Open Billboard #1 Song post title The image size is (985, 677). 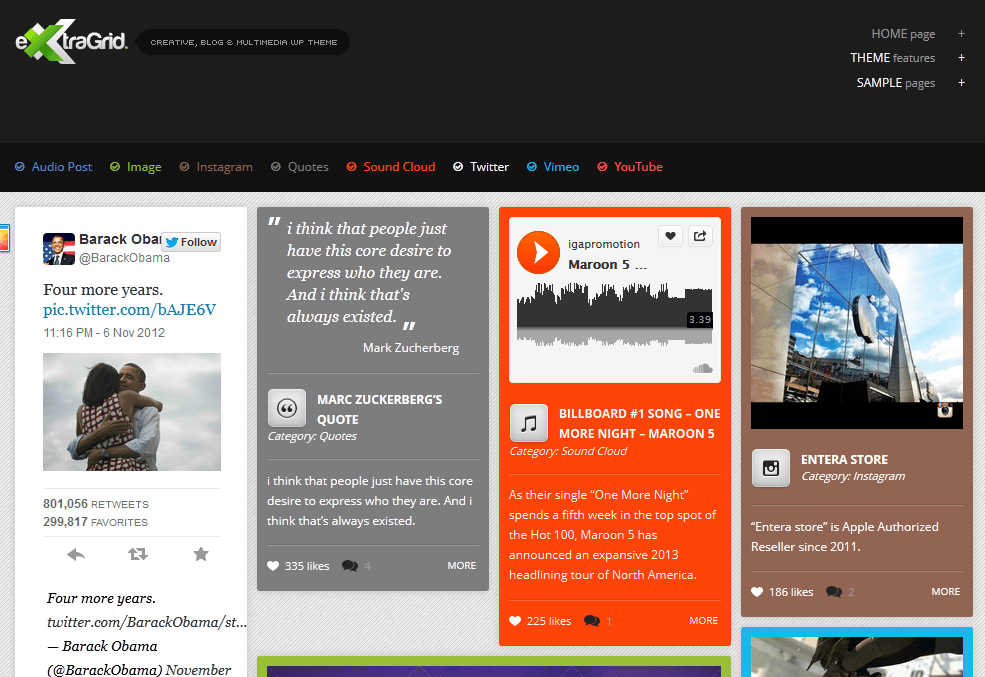point(639,423)
